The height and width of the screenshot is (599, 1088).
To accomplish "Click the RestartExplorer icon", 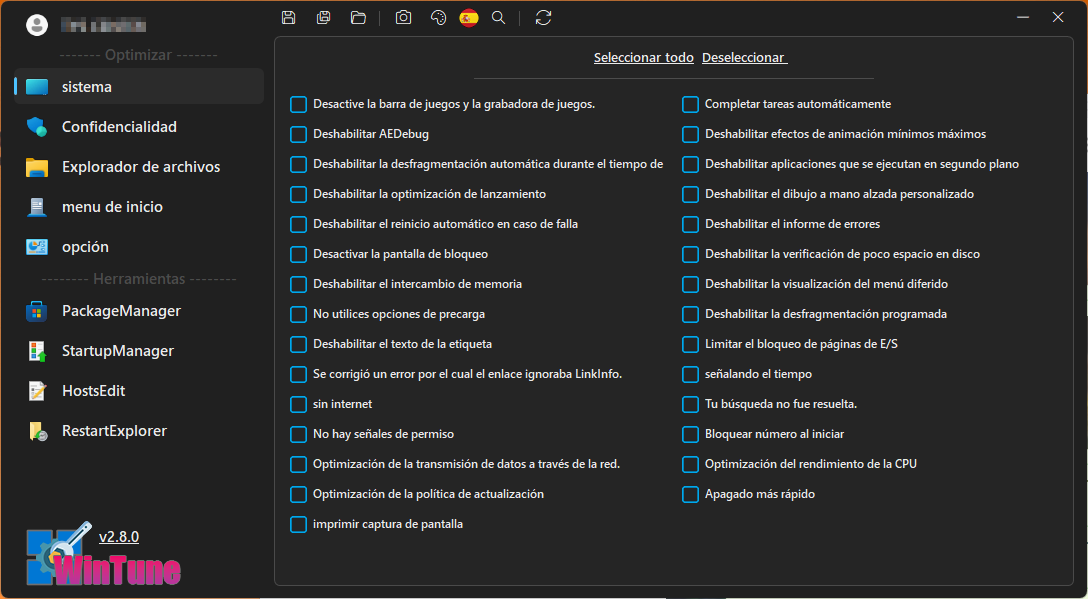I will click(x=37, y=431).
